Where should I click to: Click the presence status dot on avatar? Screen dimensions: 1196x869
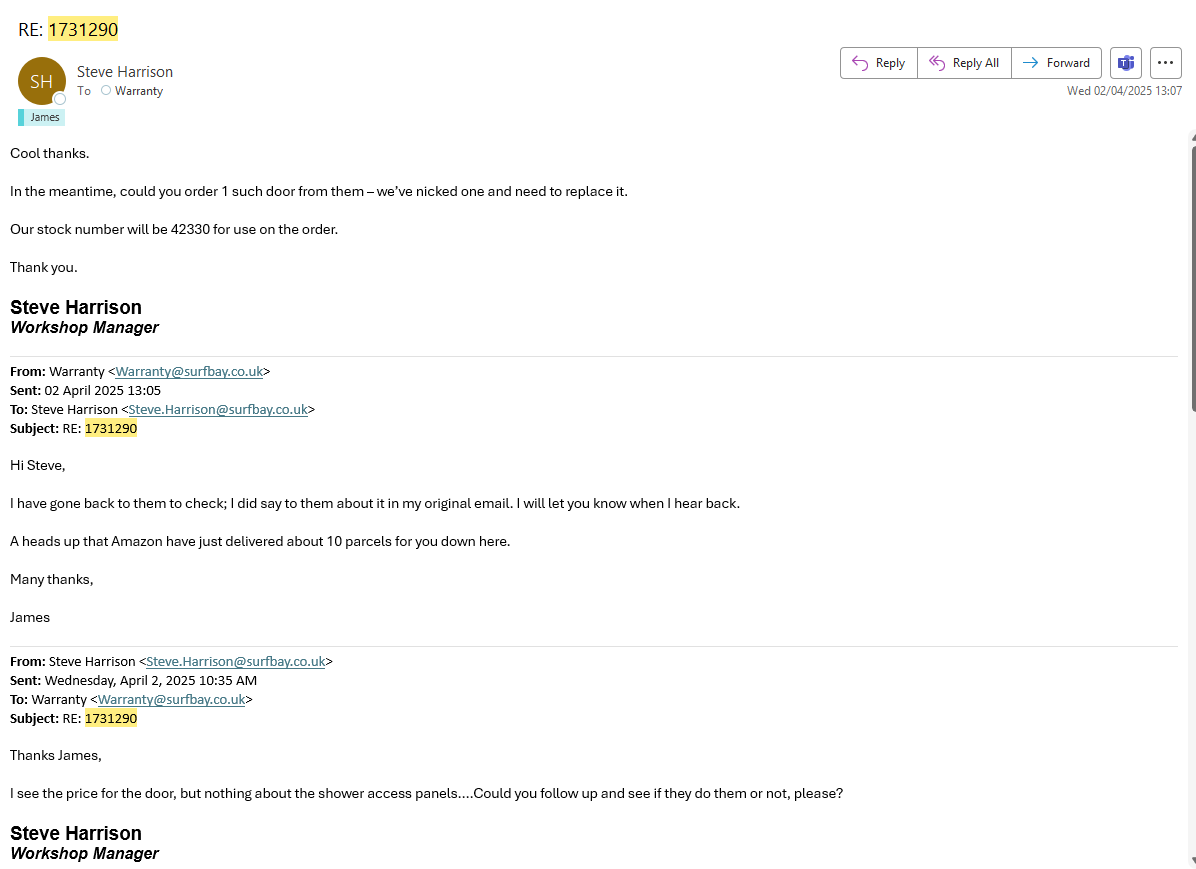pyautogui.click(x=60, y=99)
